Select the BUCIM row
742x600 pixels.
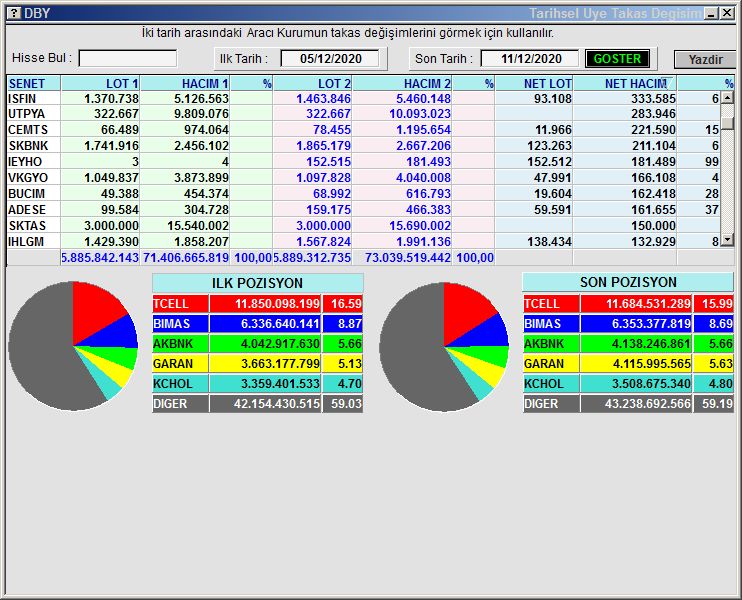pos(363,194)
